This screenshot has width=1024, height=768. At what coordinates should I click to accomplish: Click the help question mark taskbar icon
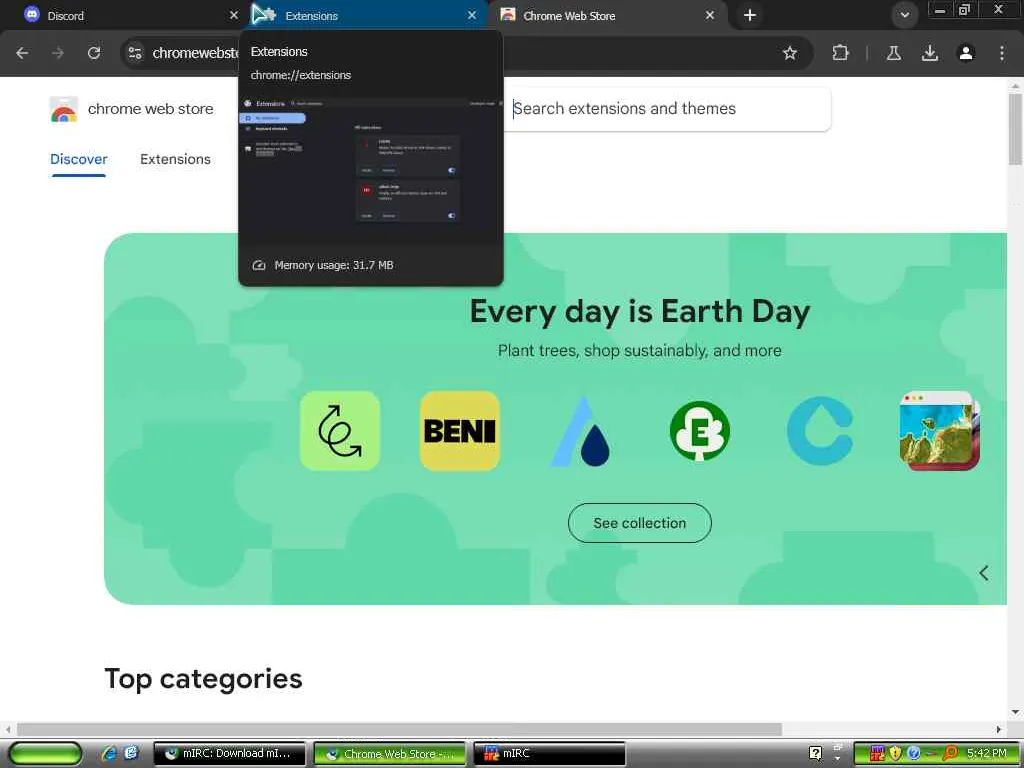point(816,754)
